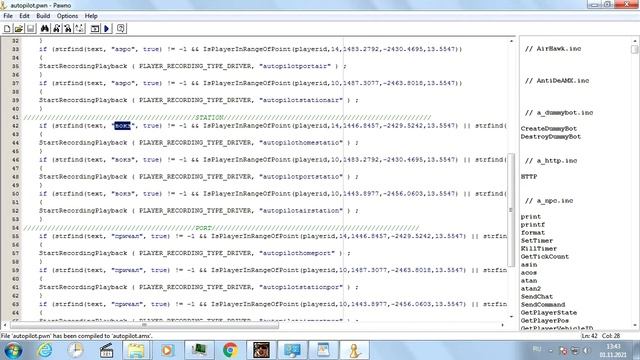Launch Internet Explorer from the taskbar

[44, 351]
